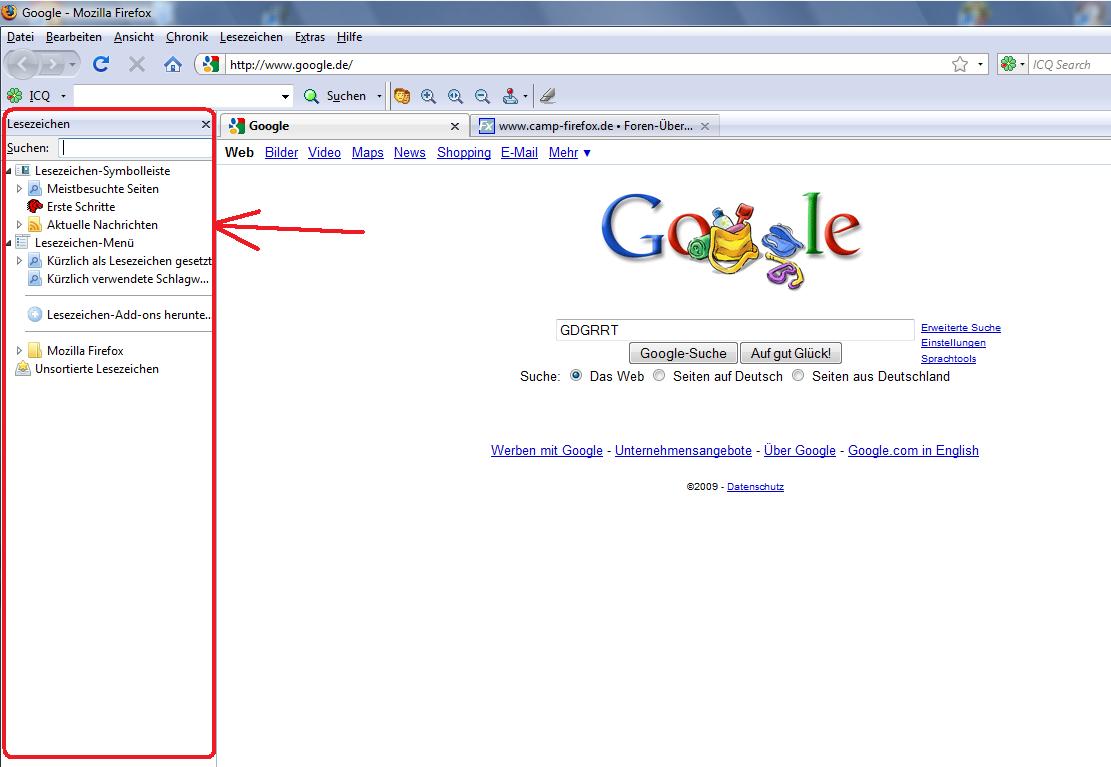Viewport: 1111px width, 767px height.
Task: Open the Suchen button dropdown arrow
Action: (x=379, y=96)
